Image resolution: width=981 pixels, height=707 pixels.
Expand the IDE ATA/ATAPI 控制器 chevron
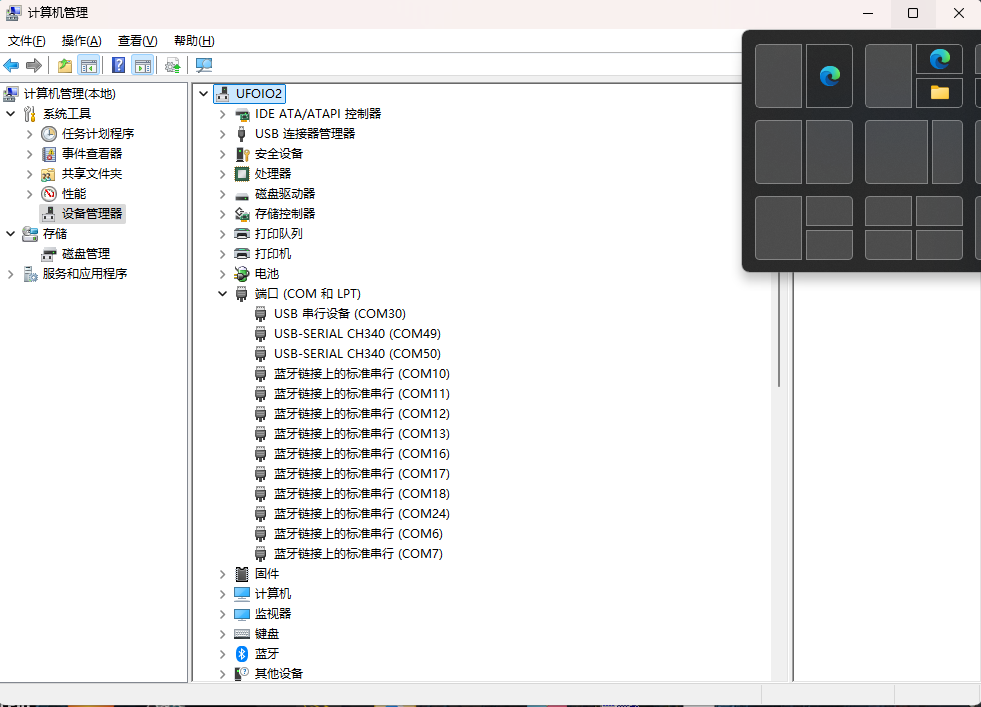pos(223,114)
